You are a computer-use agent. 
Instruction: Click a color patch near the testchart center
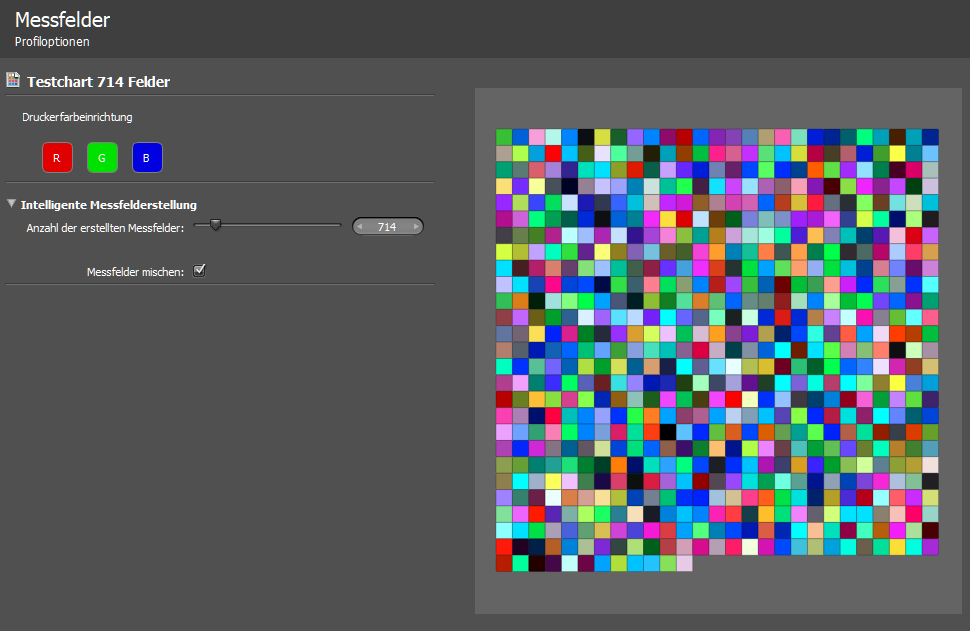pos(715,350)
